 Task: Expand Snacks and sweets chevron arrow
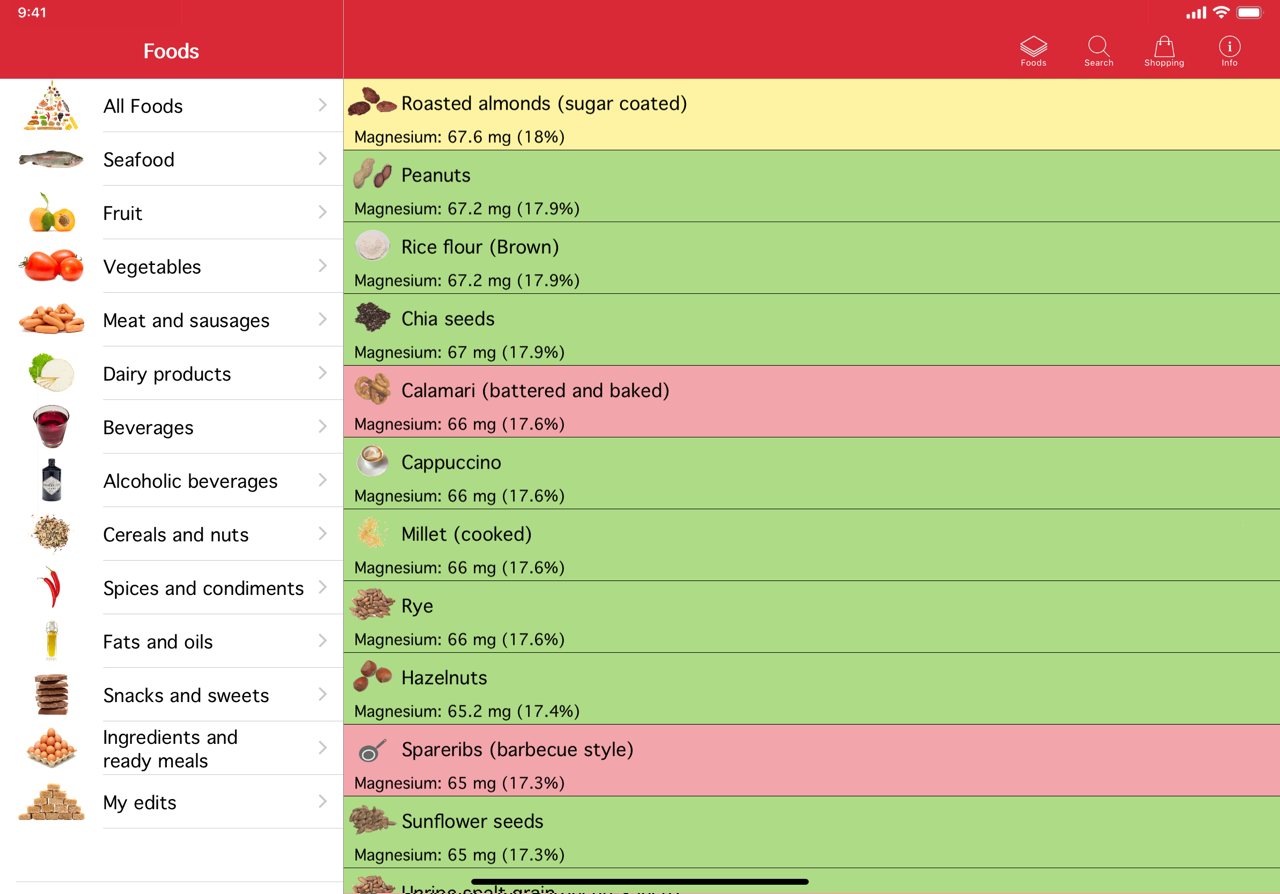pos(322,694)
